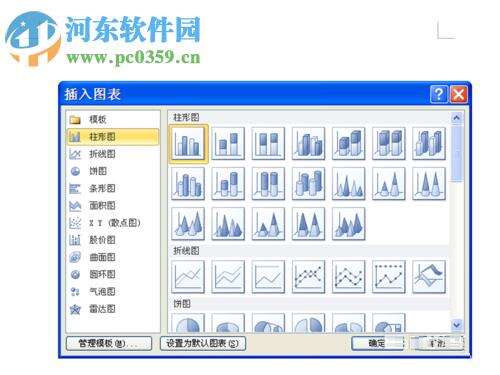Confirm with the 确定 button
Viewport: 500px width, 375px height.
click(x=378, y=343)
